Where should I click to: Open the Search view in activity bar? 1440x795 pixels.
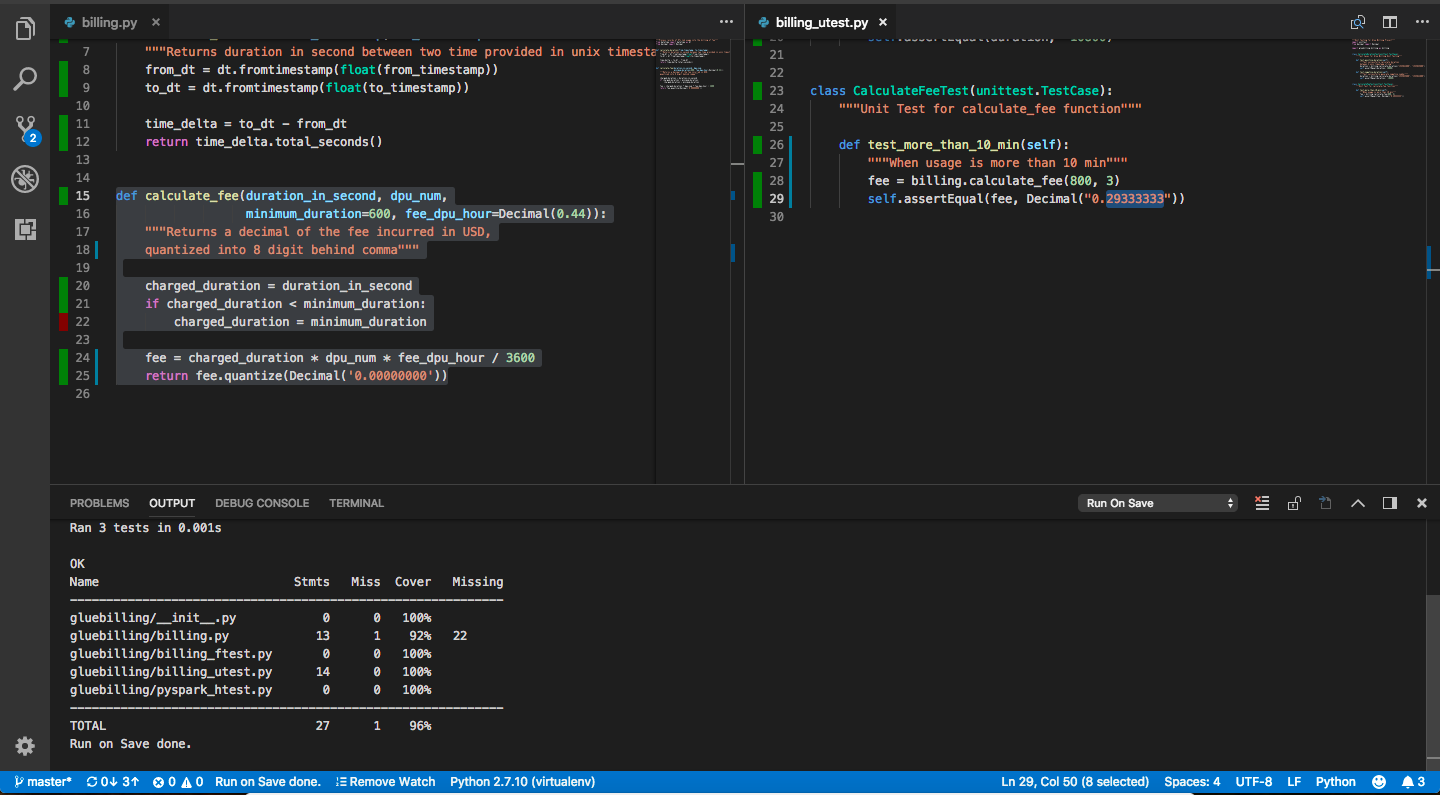point(25,79)
